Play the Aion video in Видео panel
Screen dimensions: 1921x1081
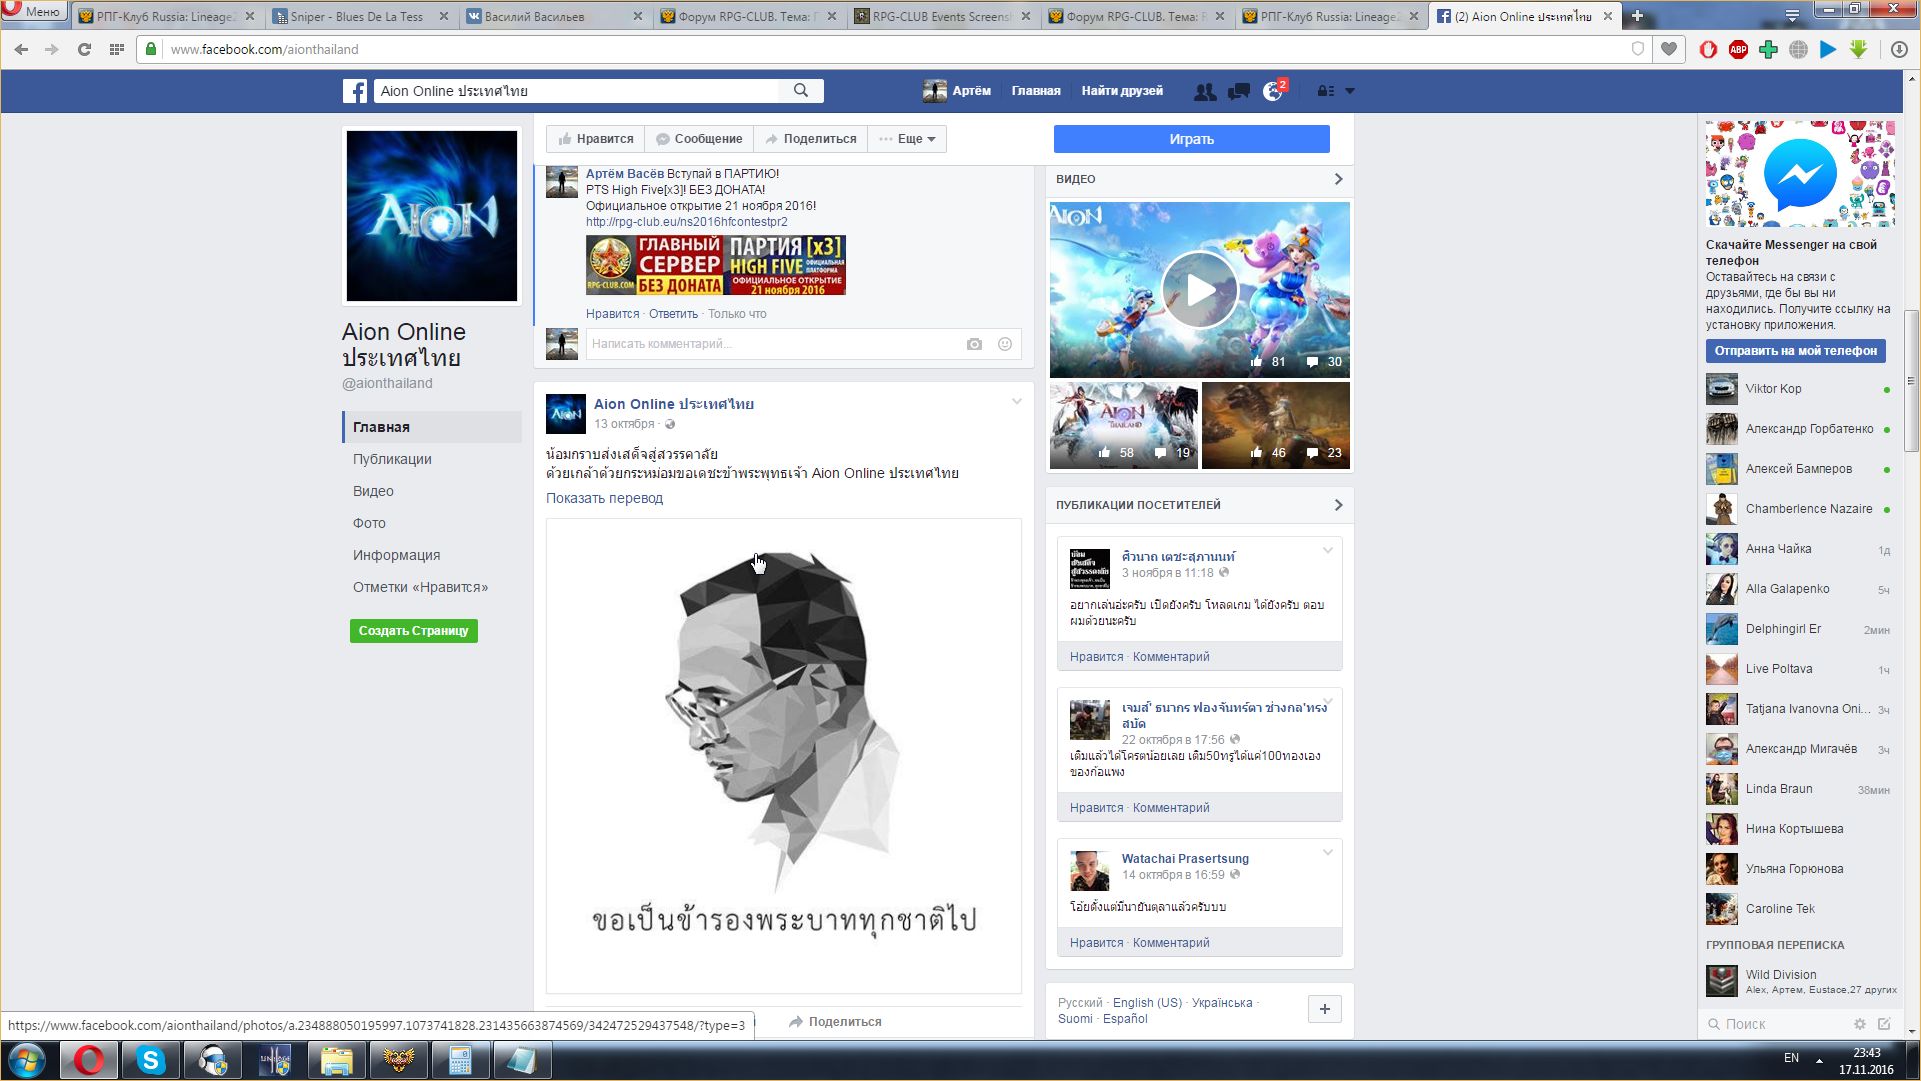coord(1199,289)
